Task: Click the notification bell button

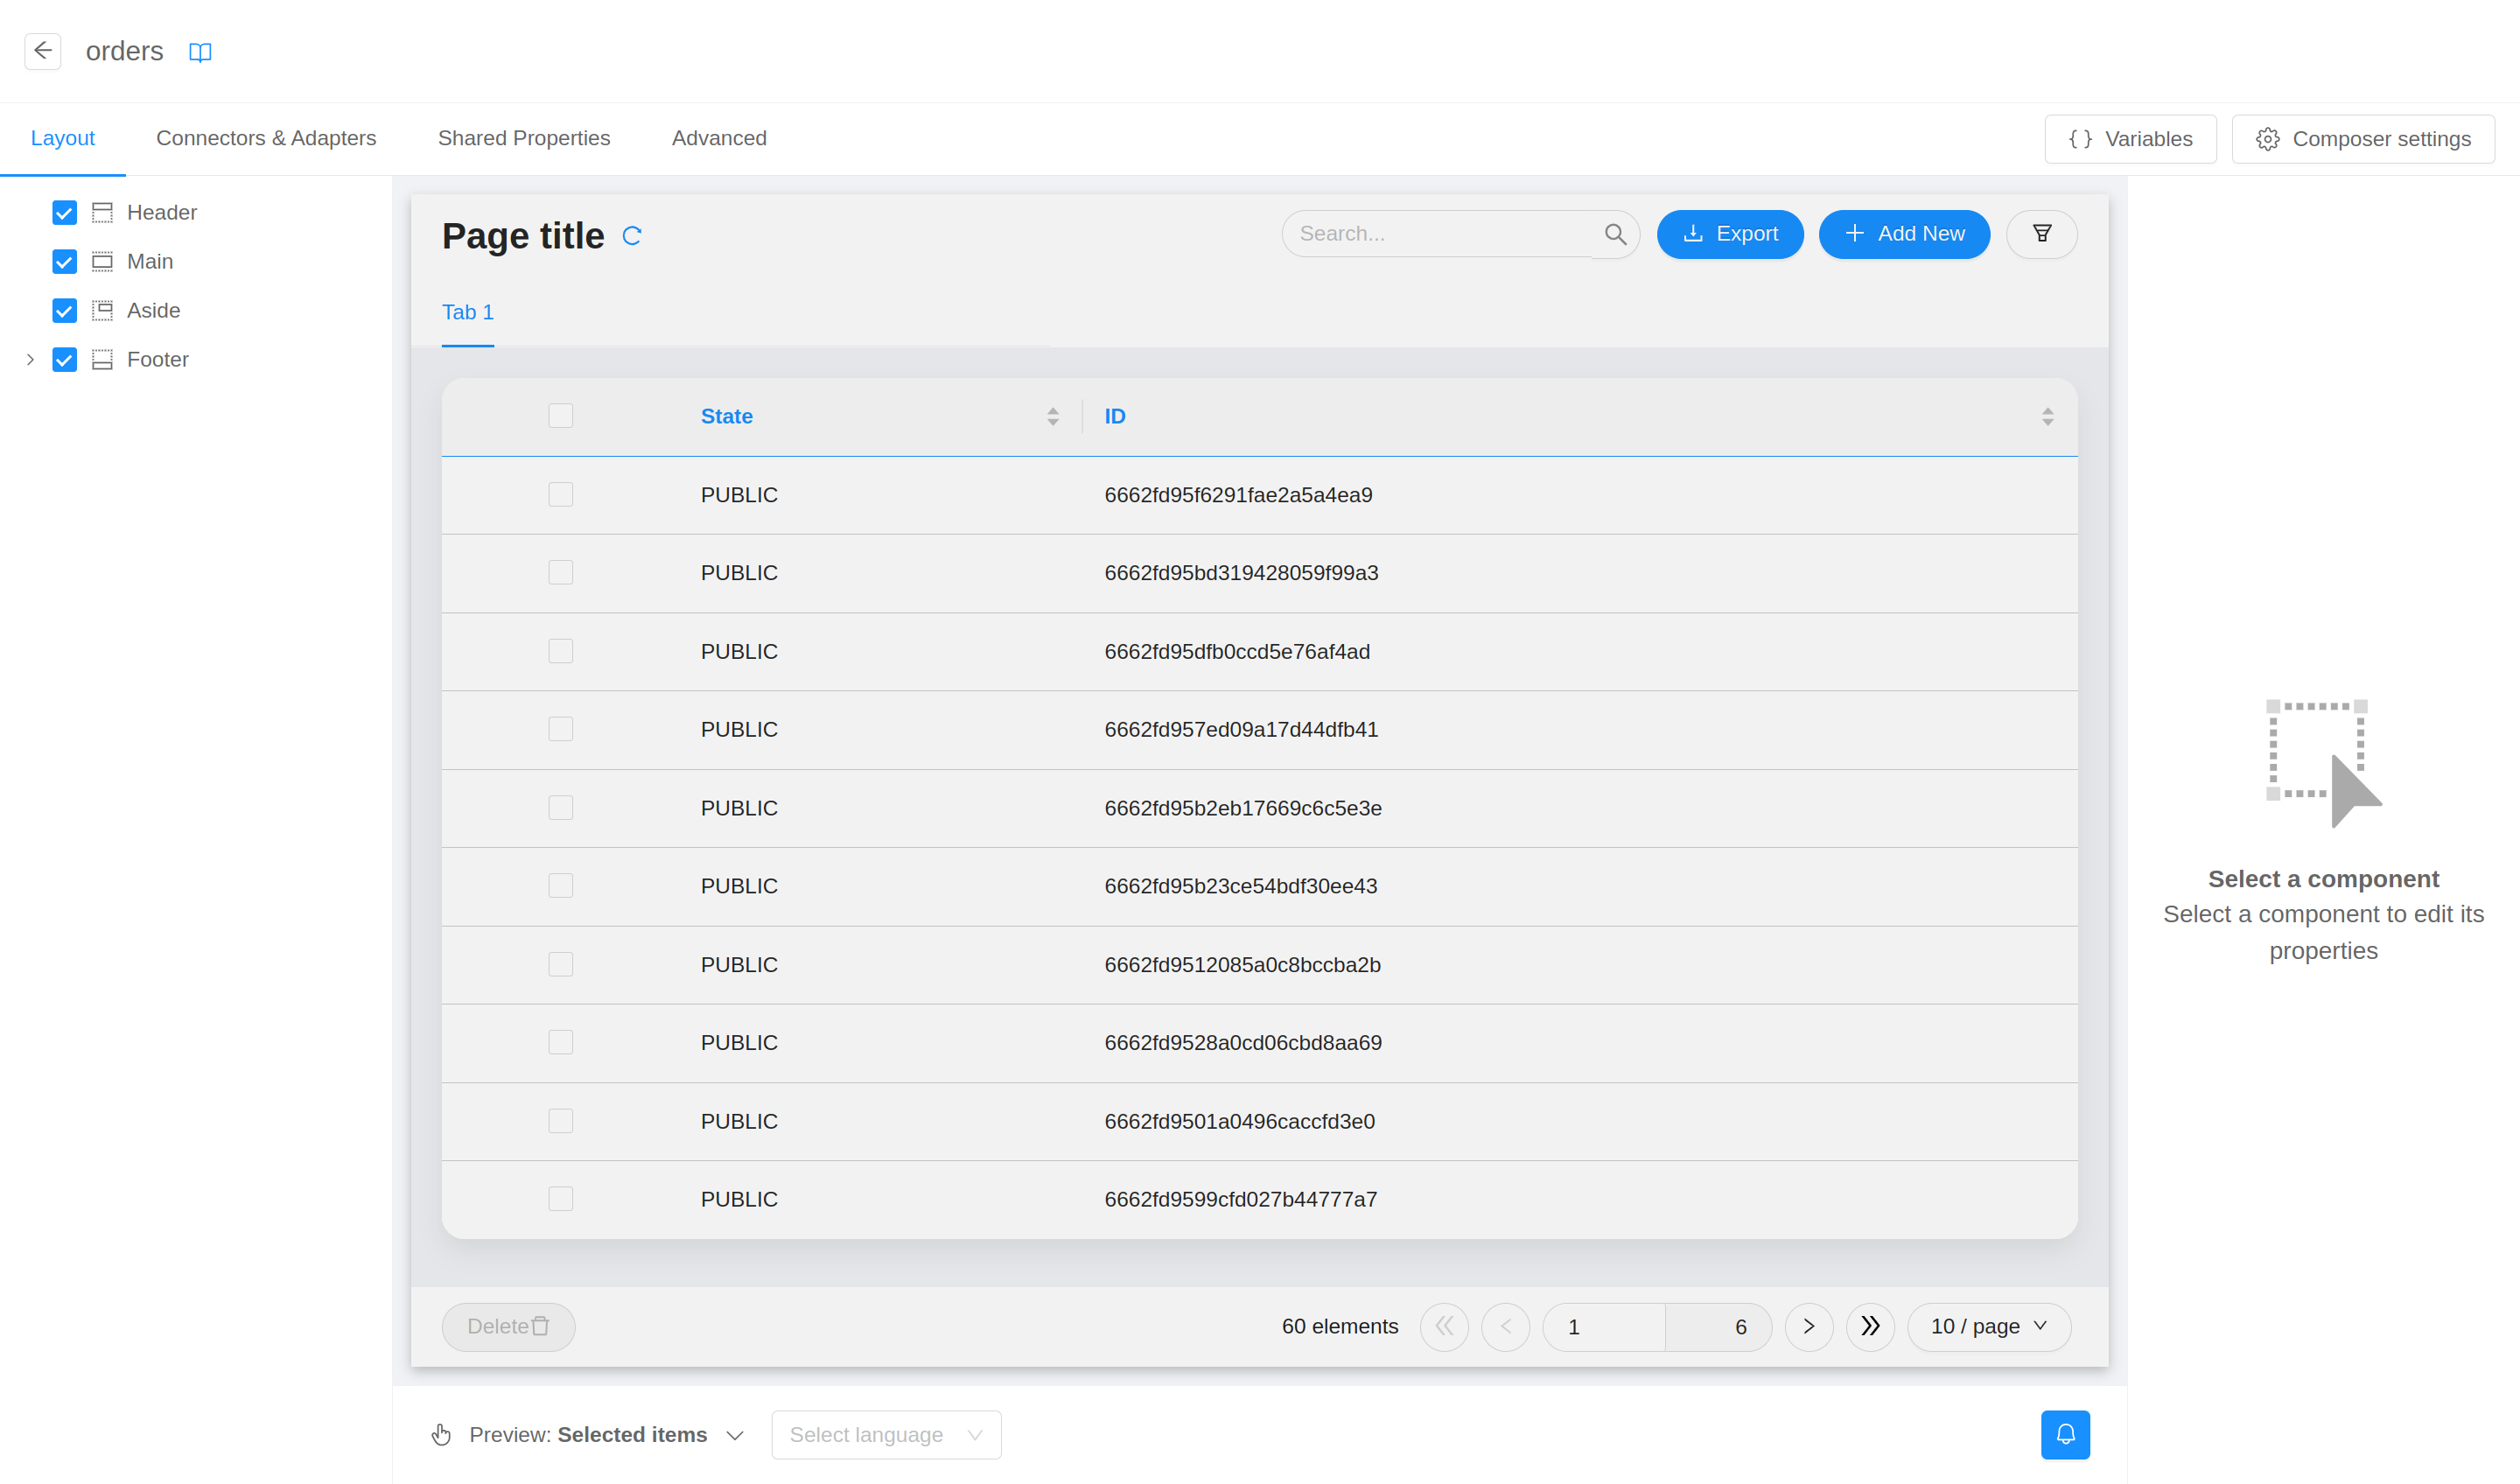Action: click(x=2065, y=1434)
